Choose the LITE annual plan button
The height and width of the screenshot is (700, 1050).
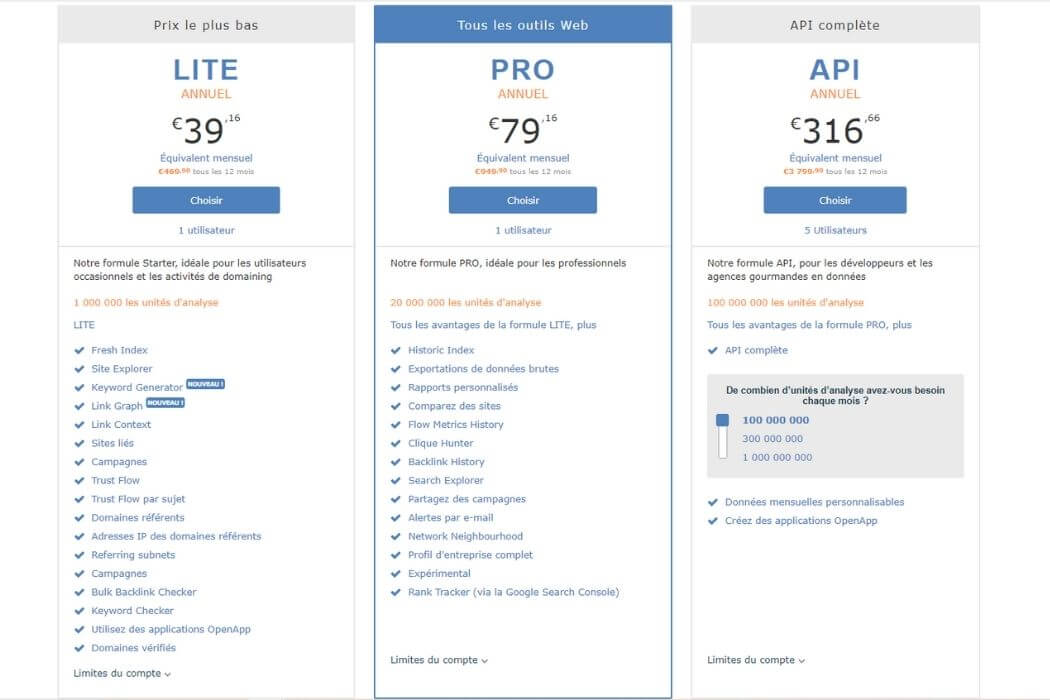click(206, 200)
